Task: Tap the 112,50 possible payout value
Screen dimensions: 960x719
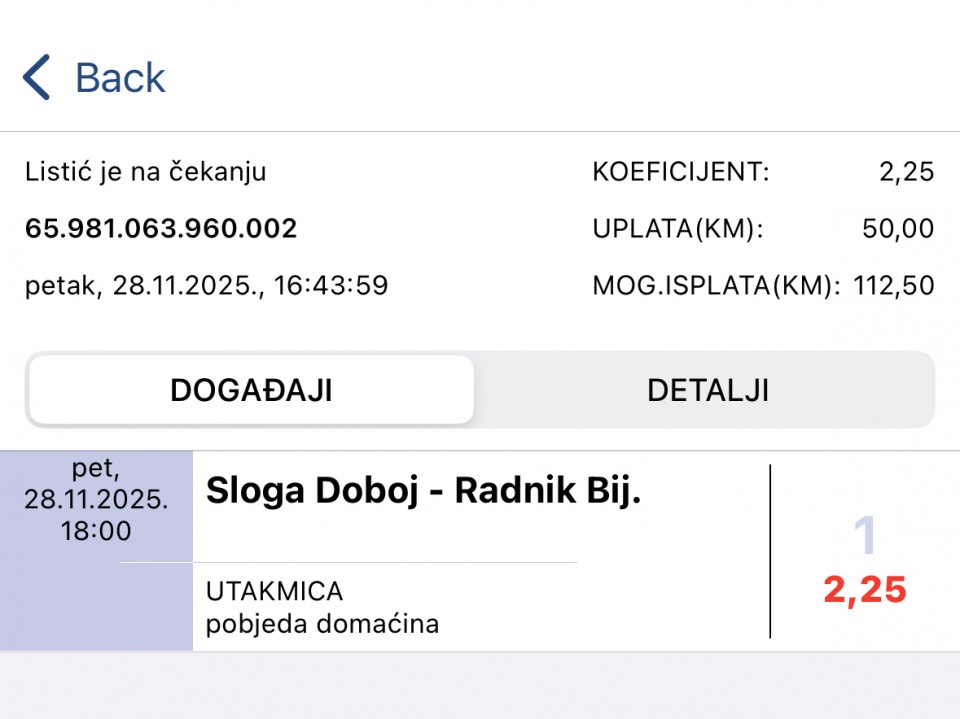Action: tap(893, 286)
